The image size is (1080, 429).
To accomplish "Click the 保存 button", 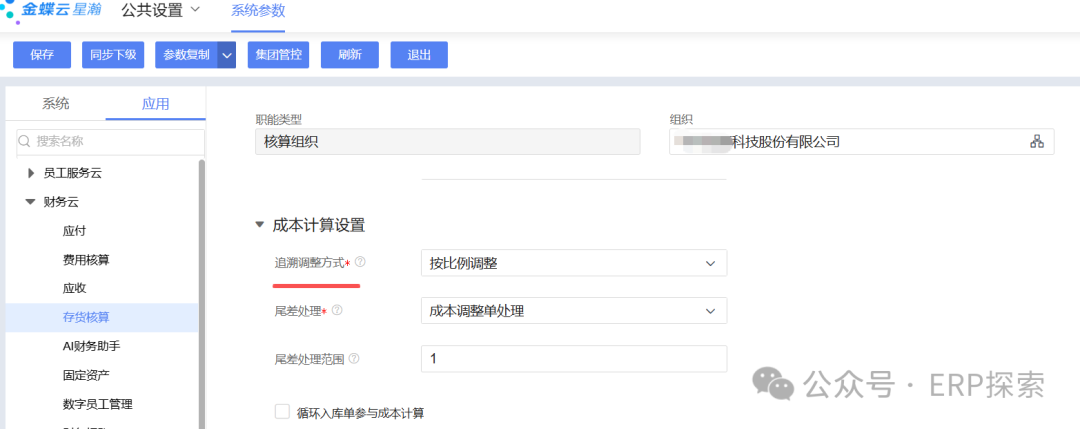I will [42, 55].
